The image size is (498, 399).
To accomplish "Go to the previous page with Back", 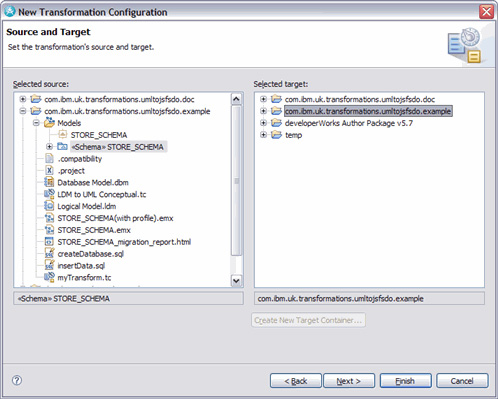I will click(296, 381).
